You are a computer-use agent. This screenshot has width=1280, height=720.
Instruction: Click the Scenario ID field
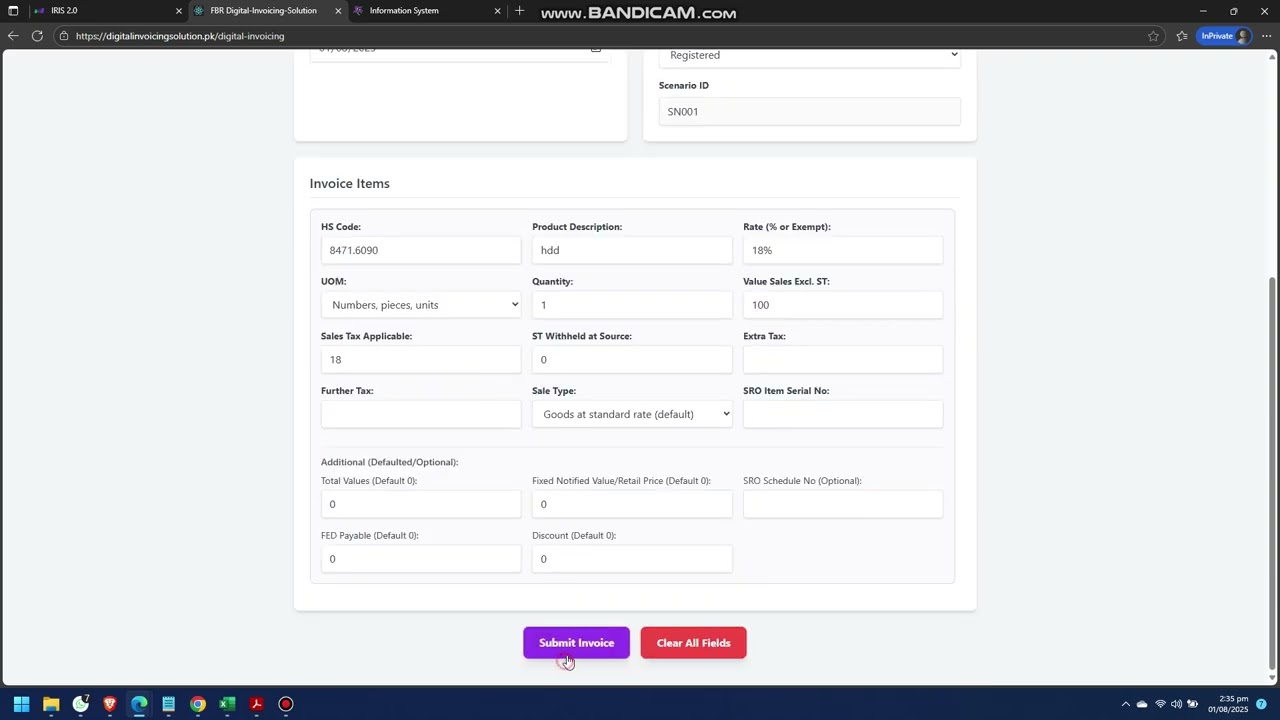point(810,112)
